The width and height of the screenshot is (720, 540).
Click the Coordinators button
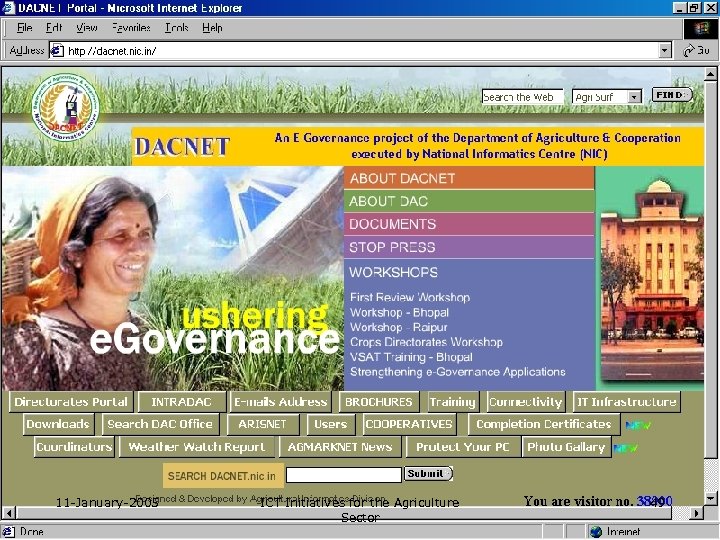pyautogui.click(x=74, y=447)
